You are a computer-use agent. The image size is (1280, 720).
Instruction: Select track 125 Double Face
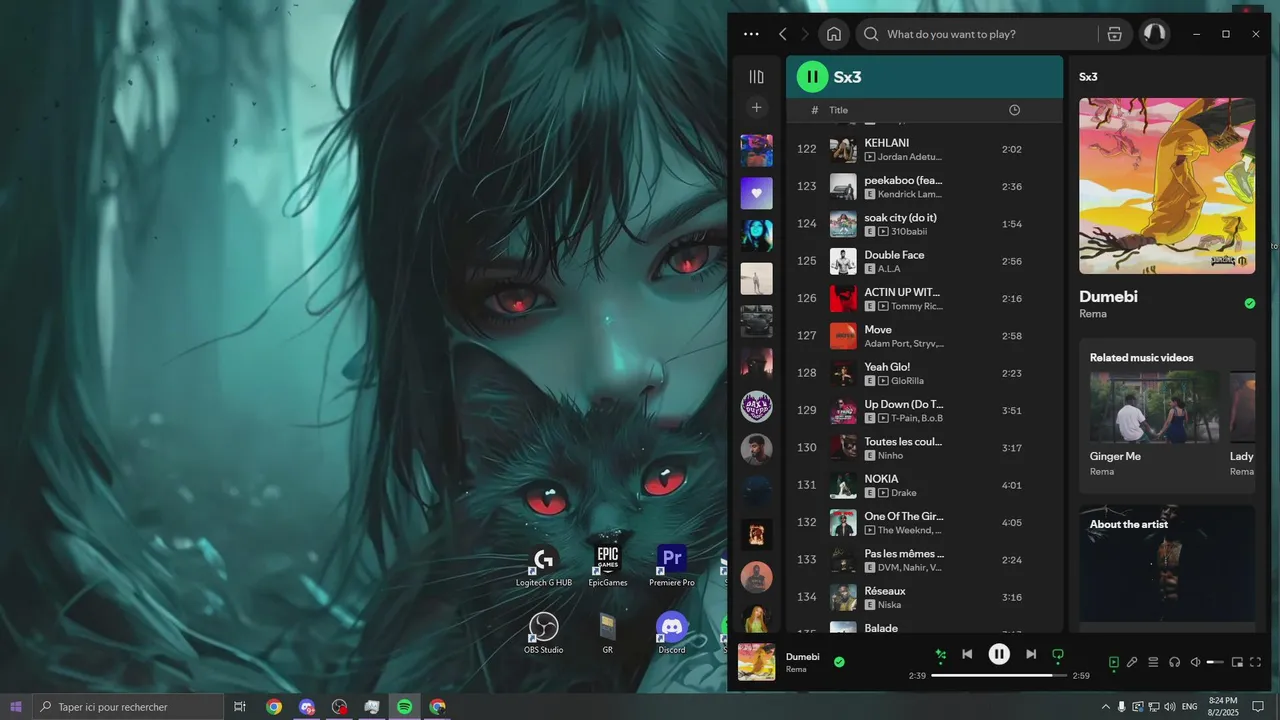coord(924,261)
